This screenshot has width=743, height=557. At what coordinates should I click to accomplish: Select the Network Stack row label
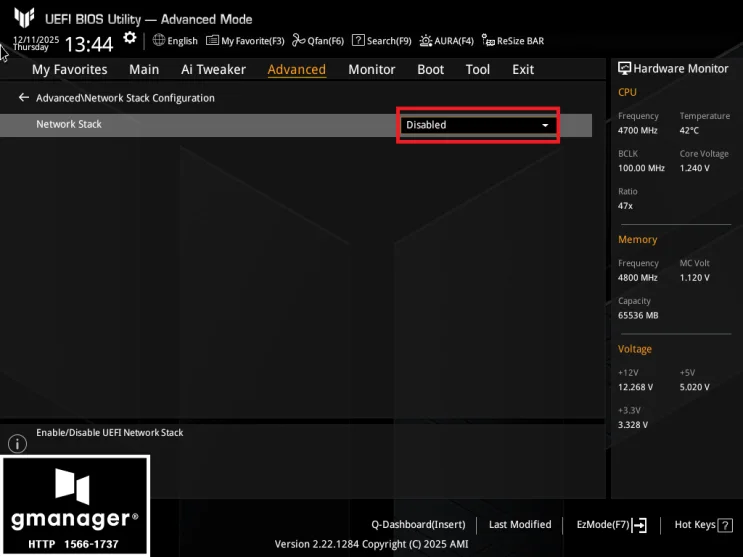pos(69,124)
